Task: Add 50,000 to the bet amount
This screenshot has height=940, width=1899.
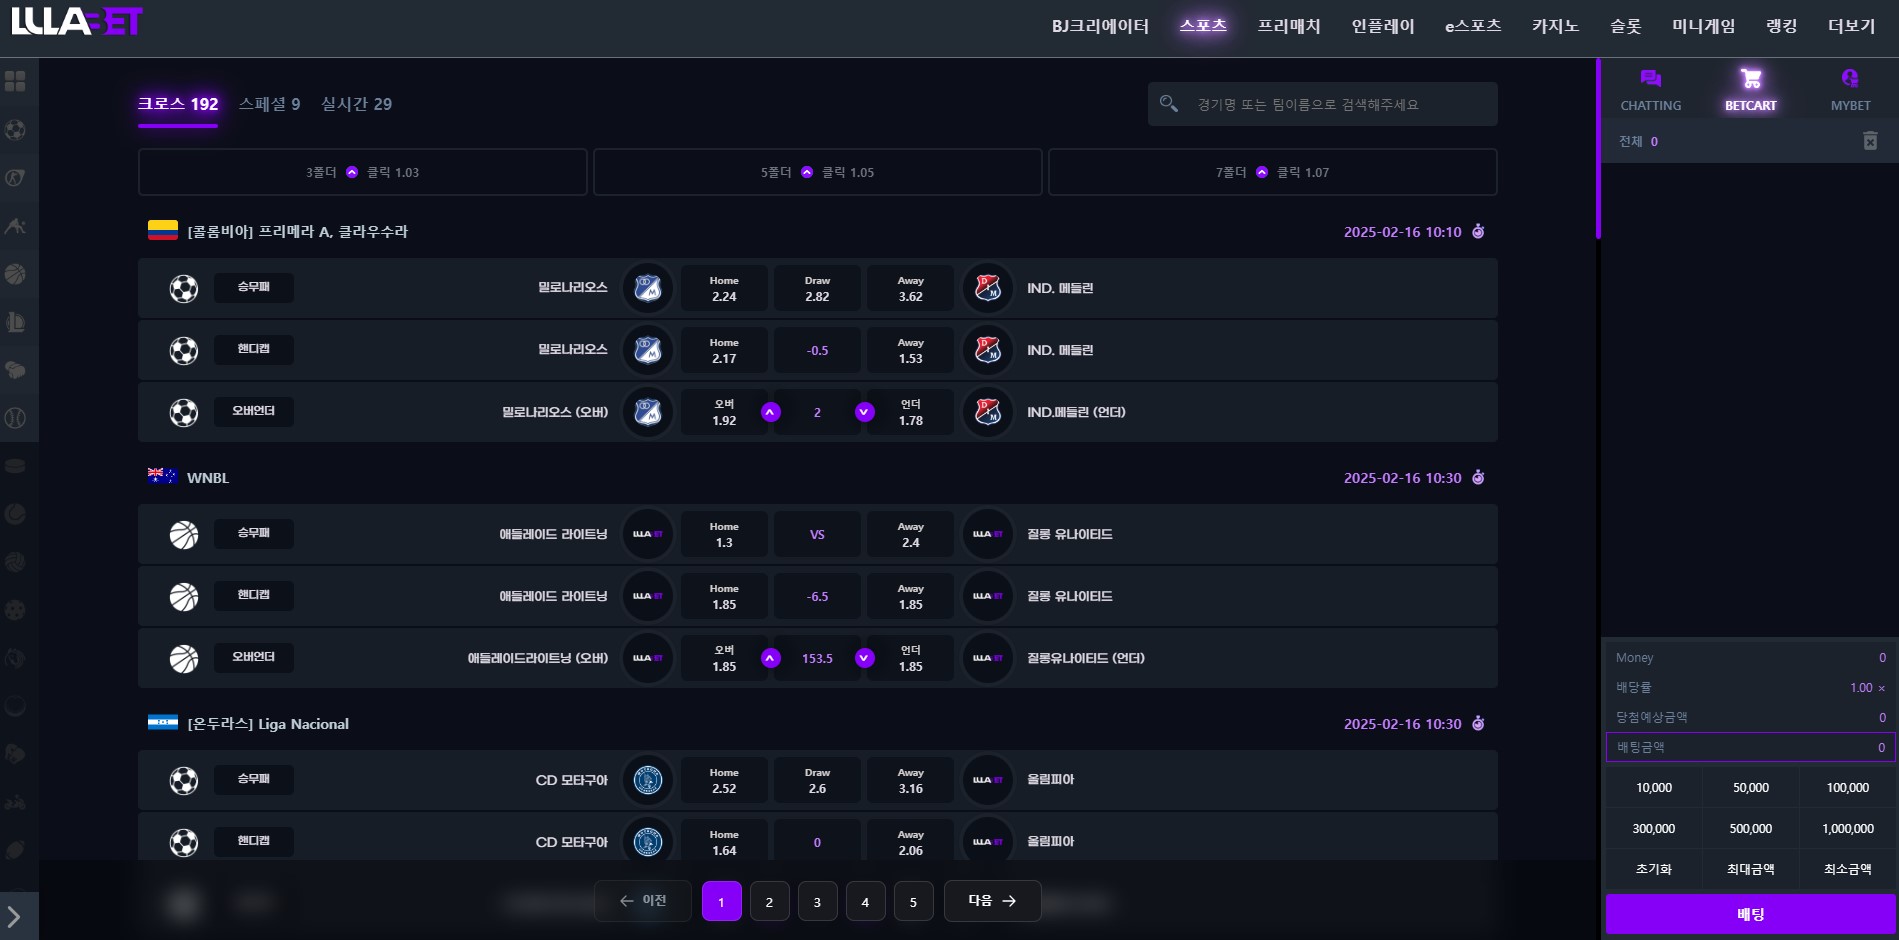Action: click(1750, 788)
